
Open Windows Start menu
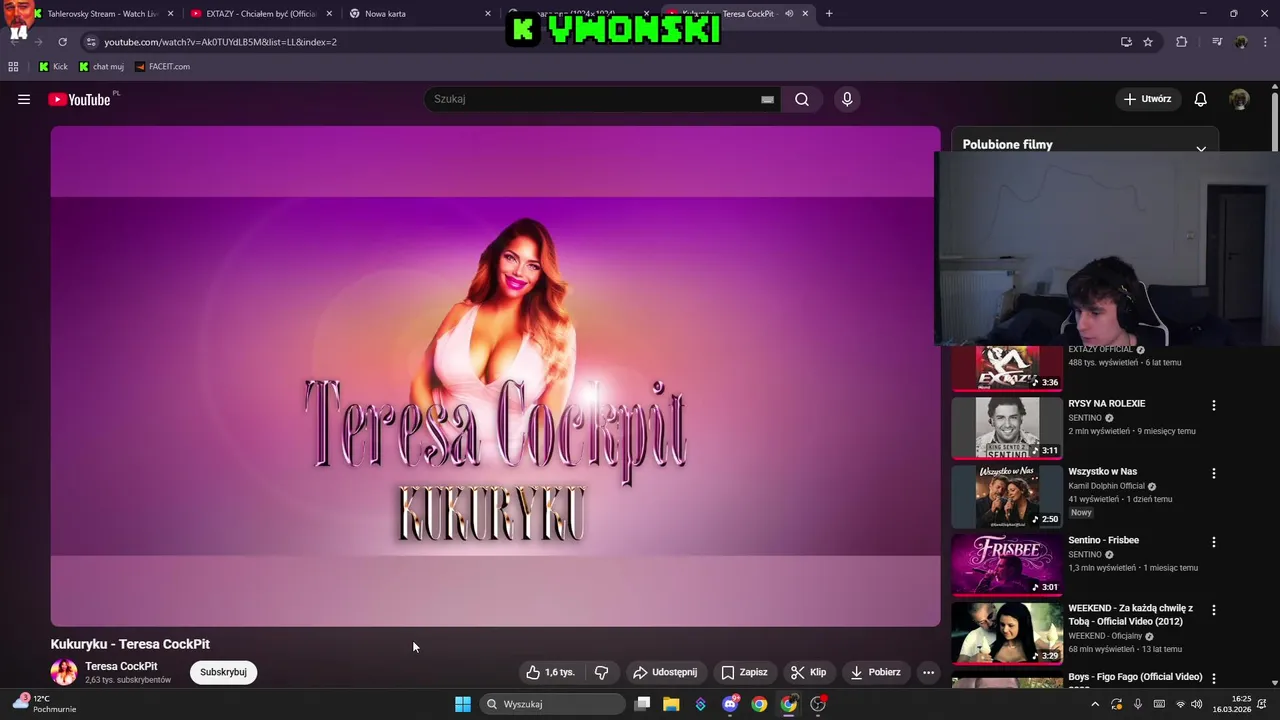tap(463, 704)
